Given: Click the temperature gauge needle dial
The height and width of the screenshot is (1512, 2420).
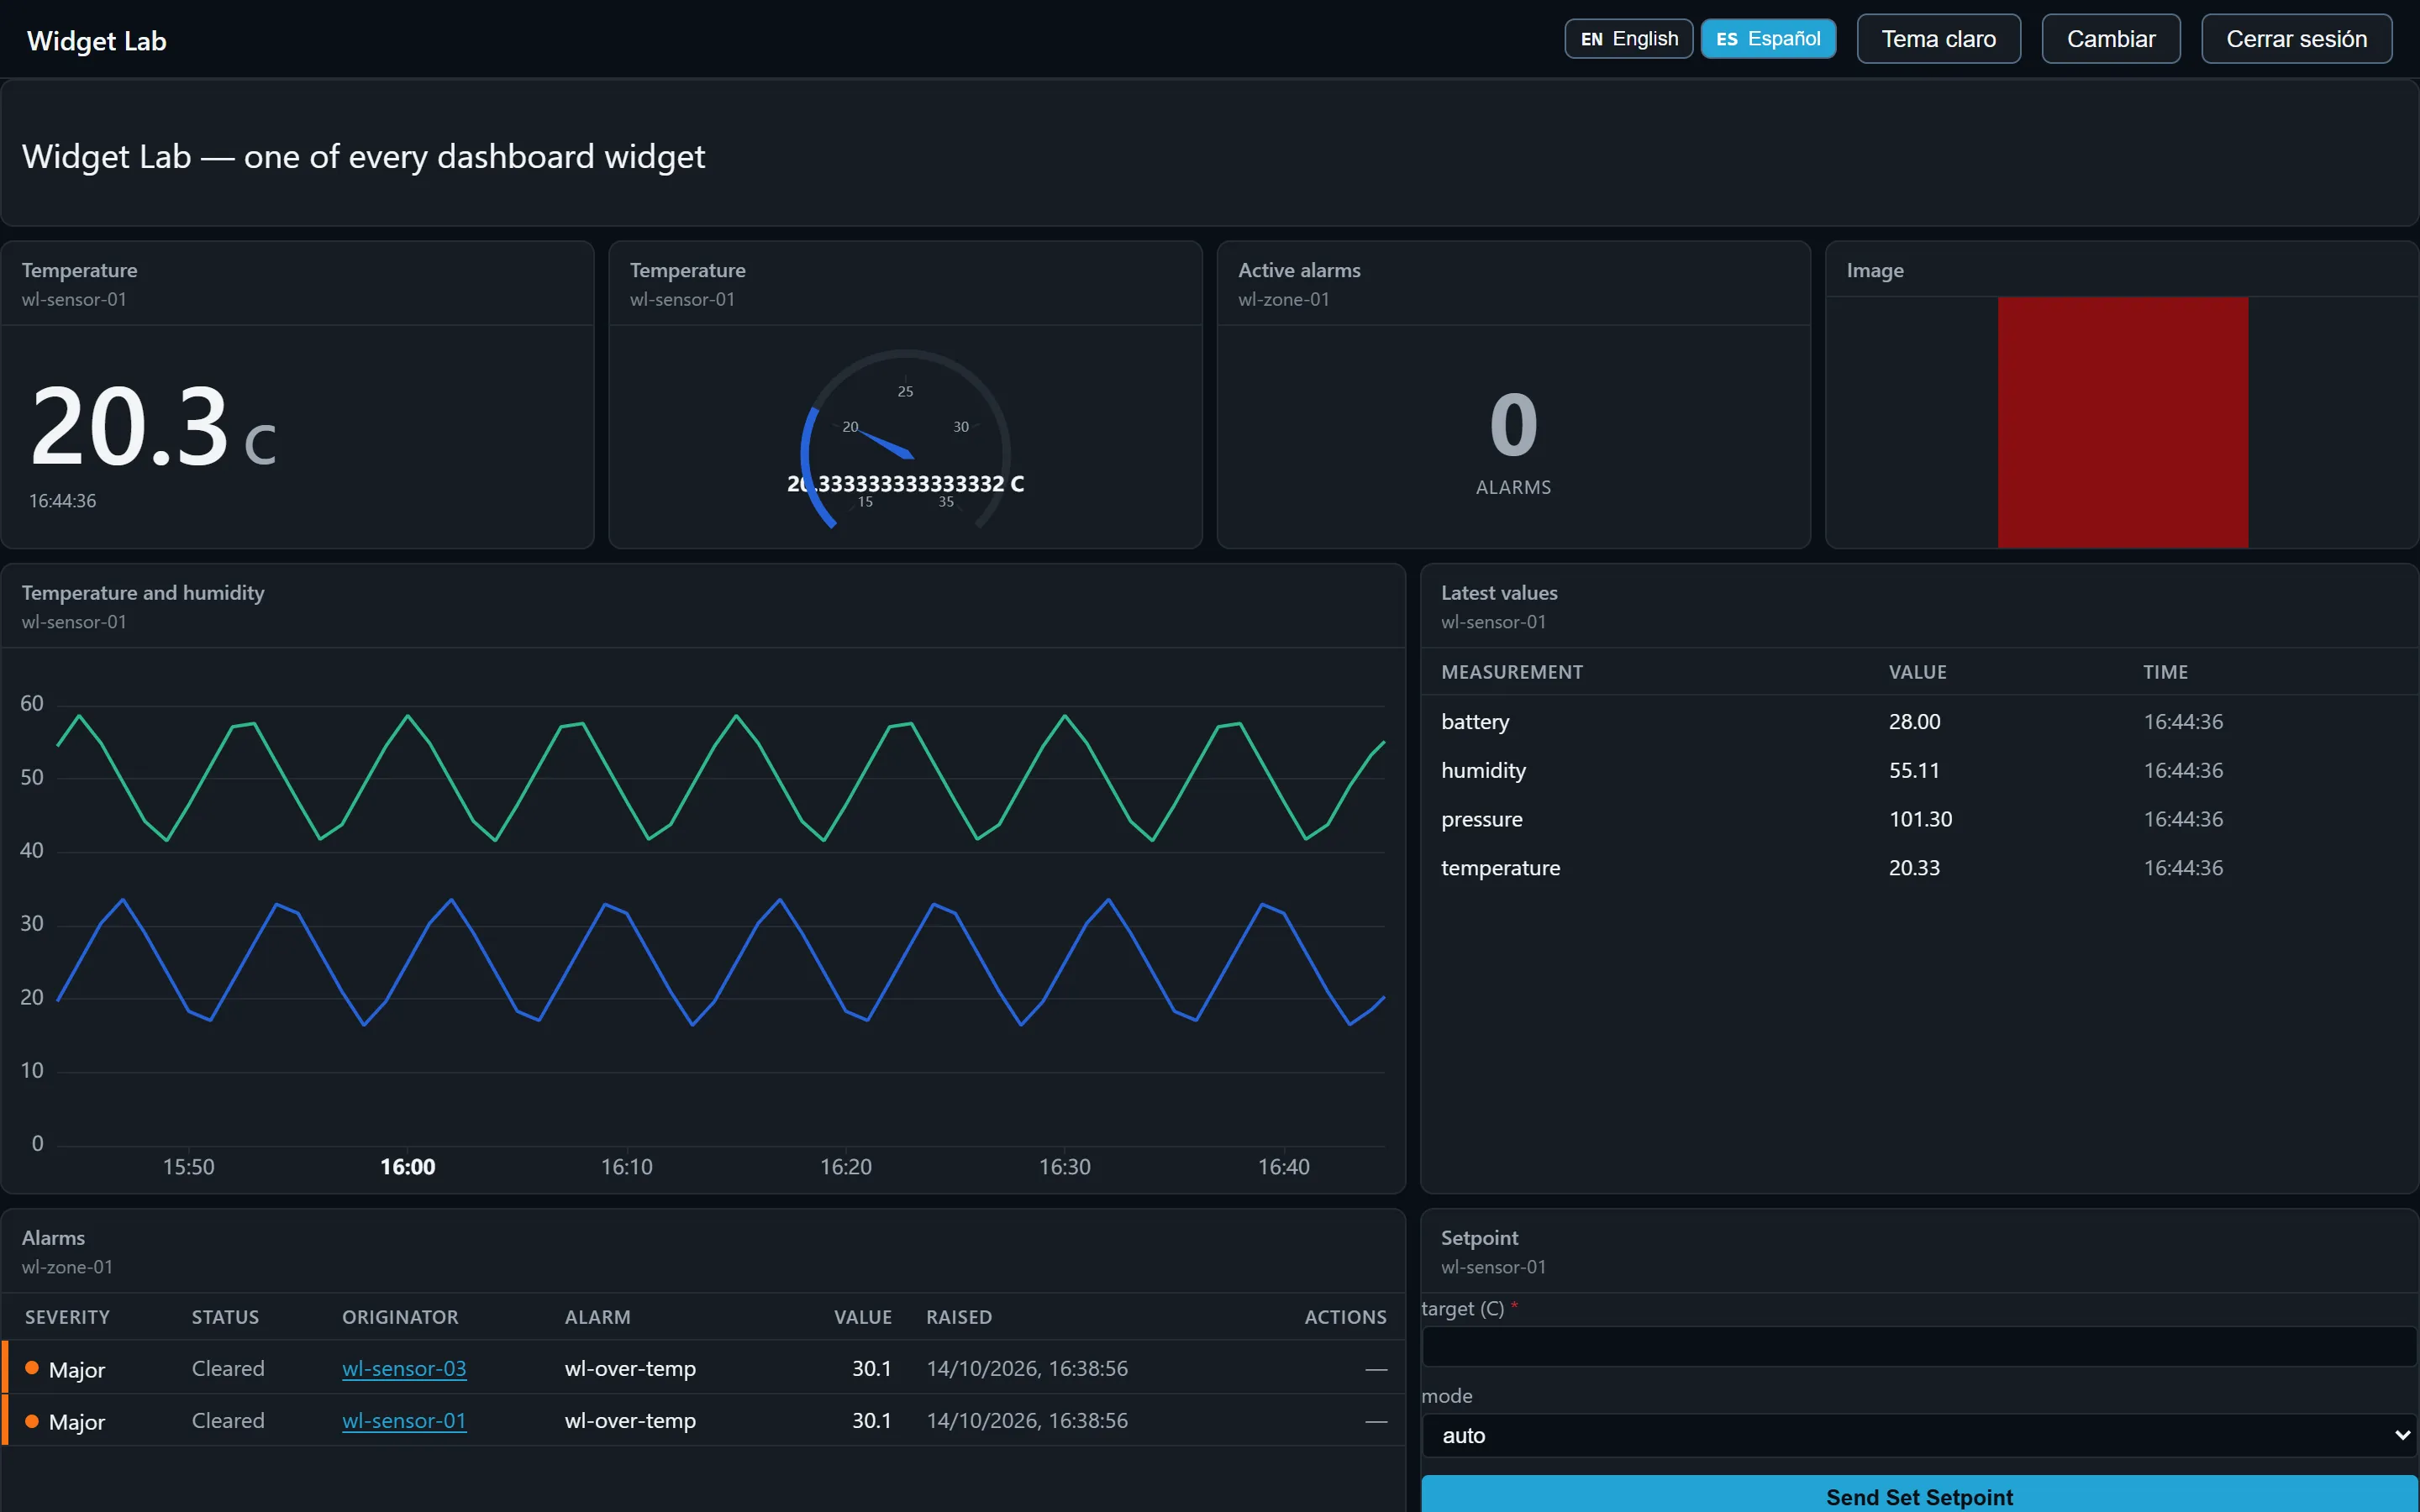Looking at the screenshot, I should point(905,440).
